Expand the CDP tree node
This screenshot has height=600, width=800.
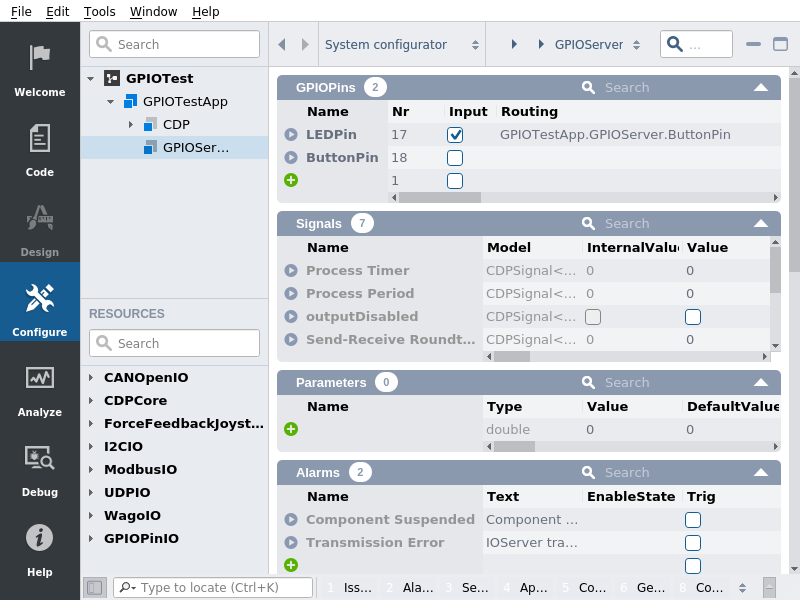130,124
